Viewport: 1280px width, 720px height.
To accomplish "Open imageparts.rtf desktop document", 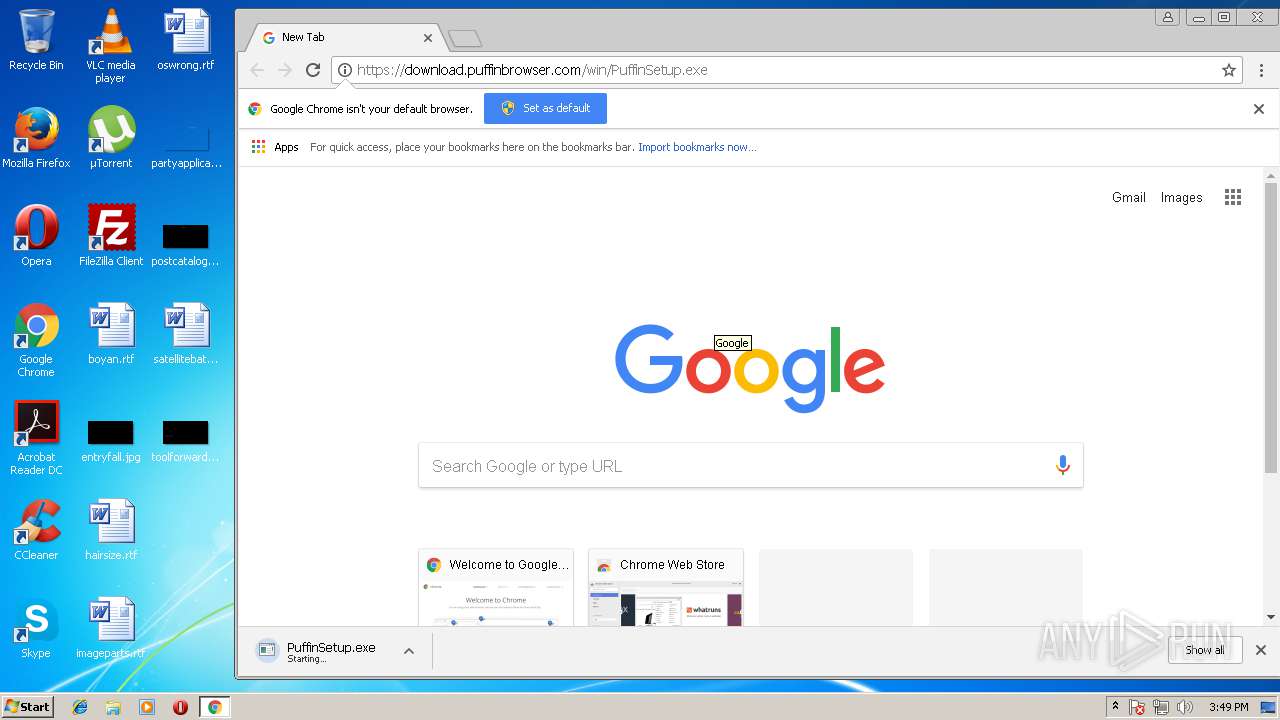I will coord(110,628).
